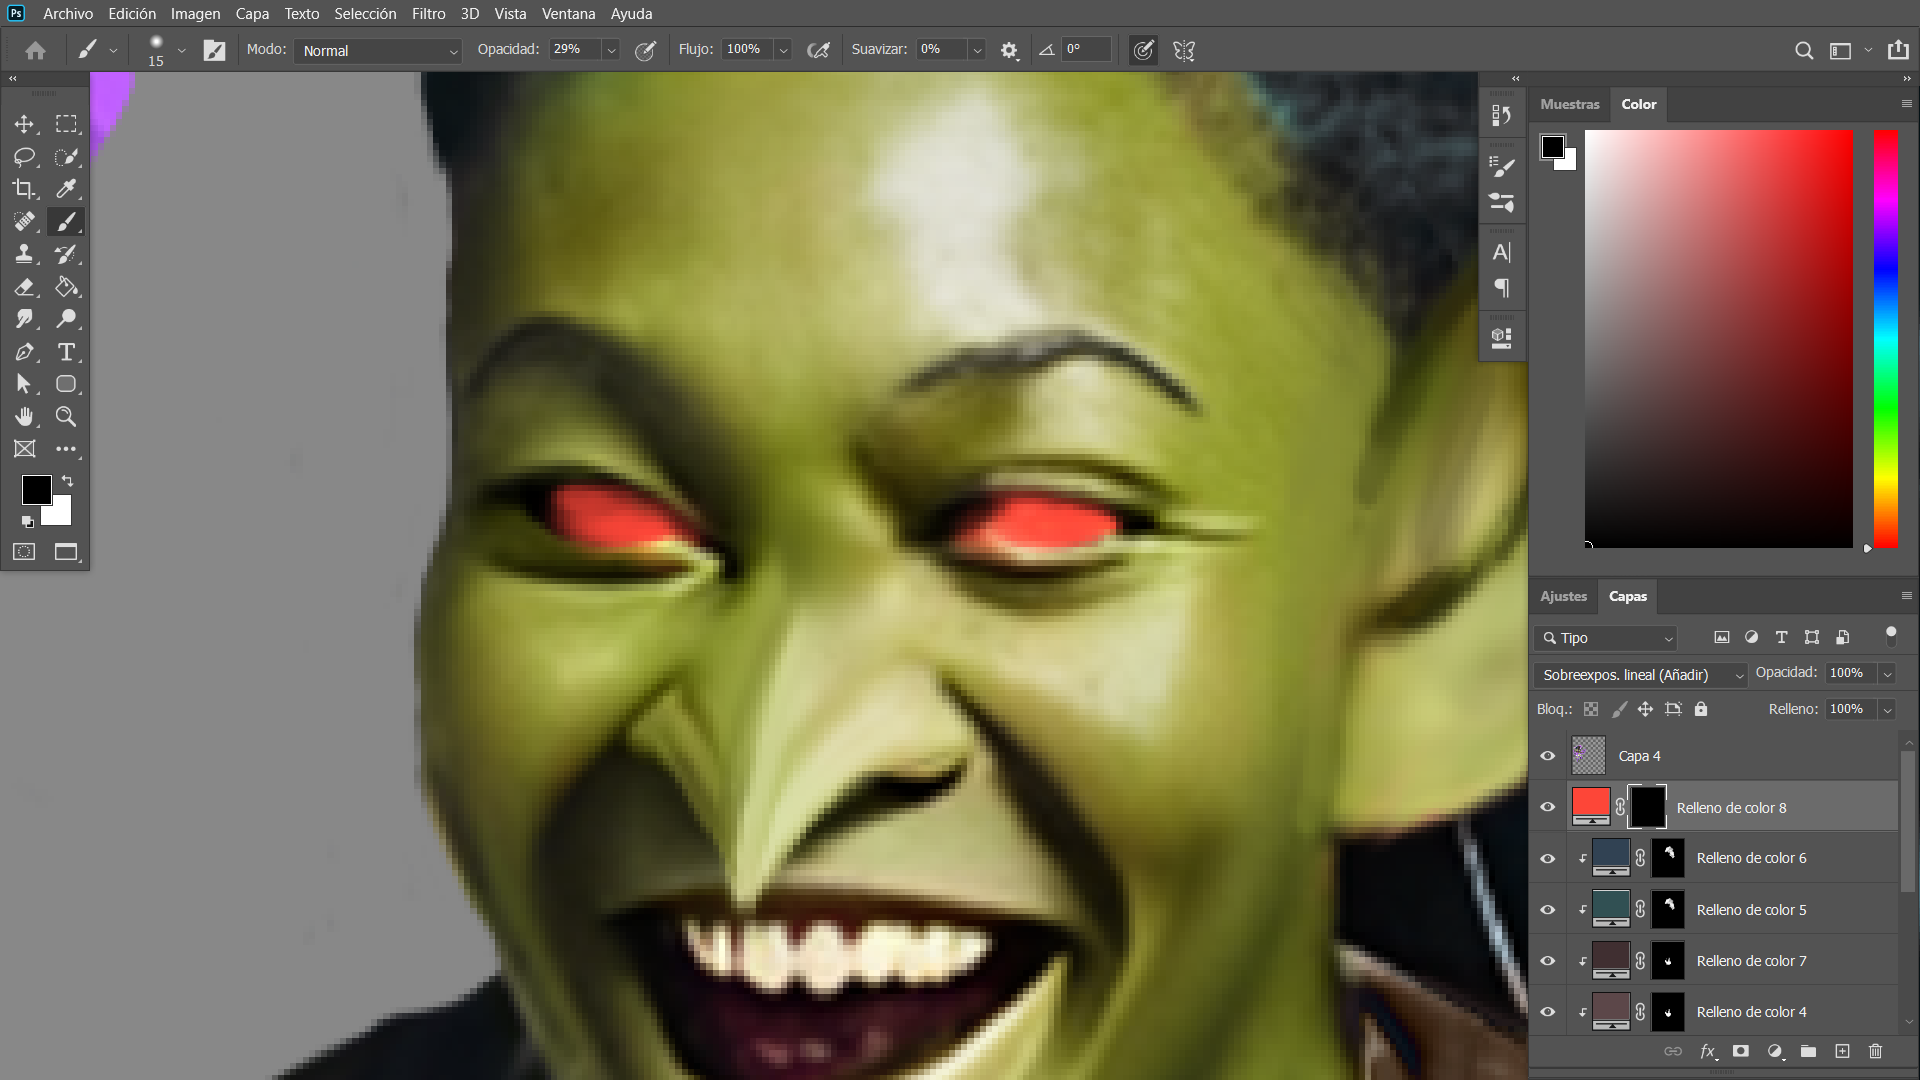Open the smoothing options gear icon
The height and width of the screenshot is (1080, 1920).
click(1009, 50)
